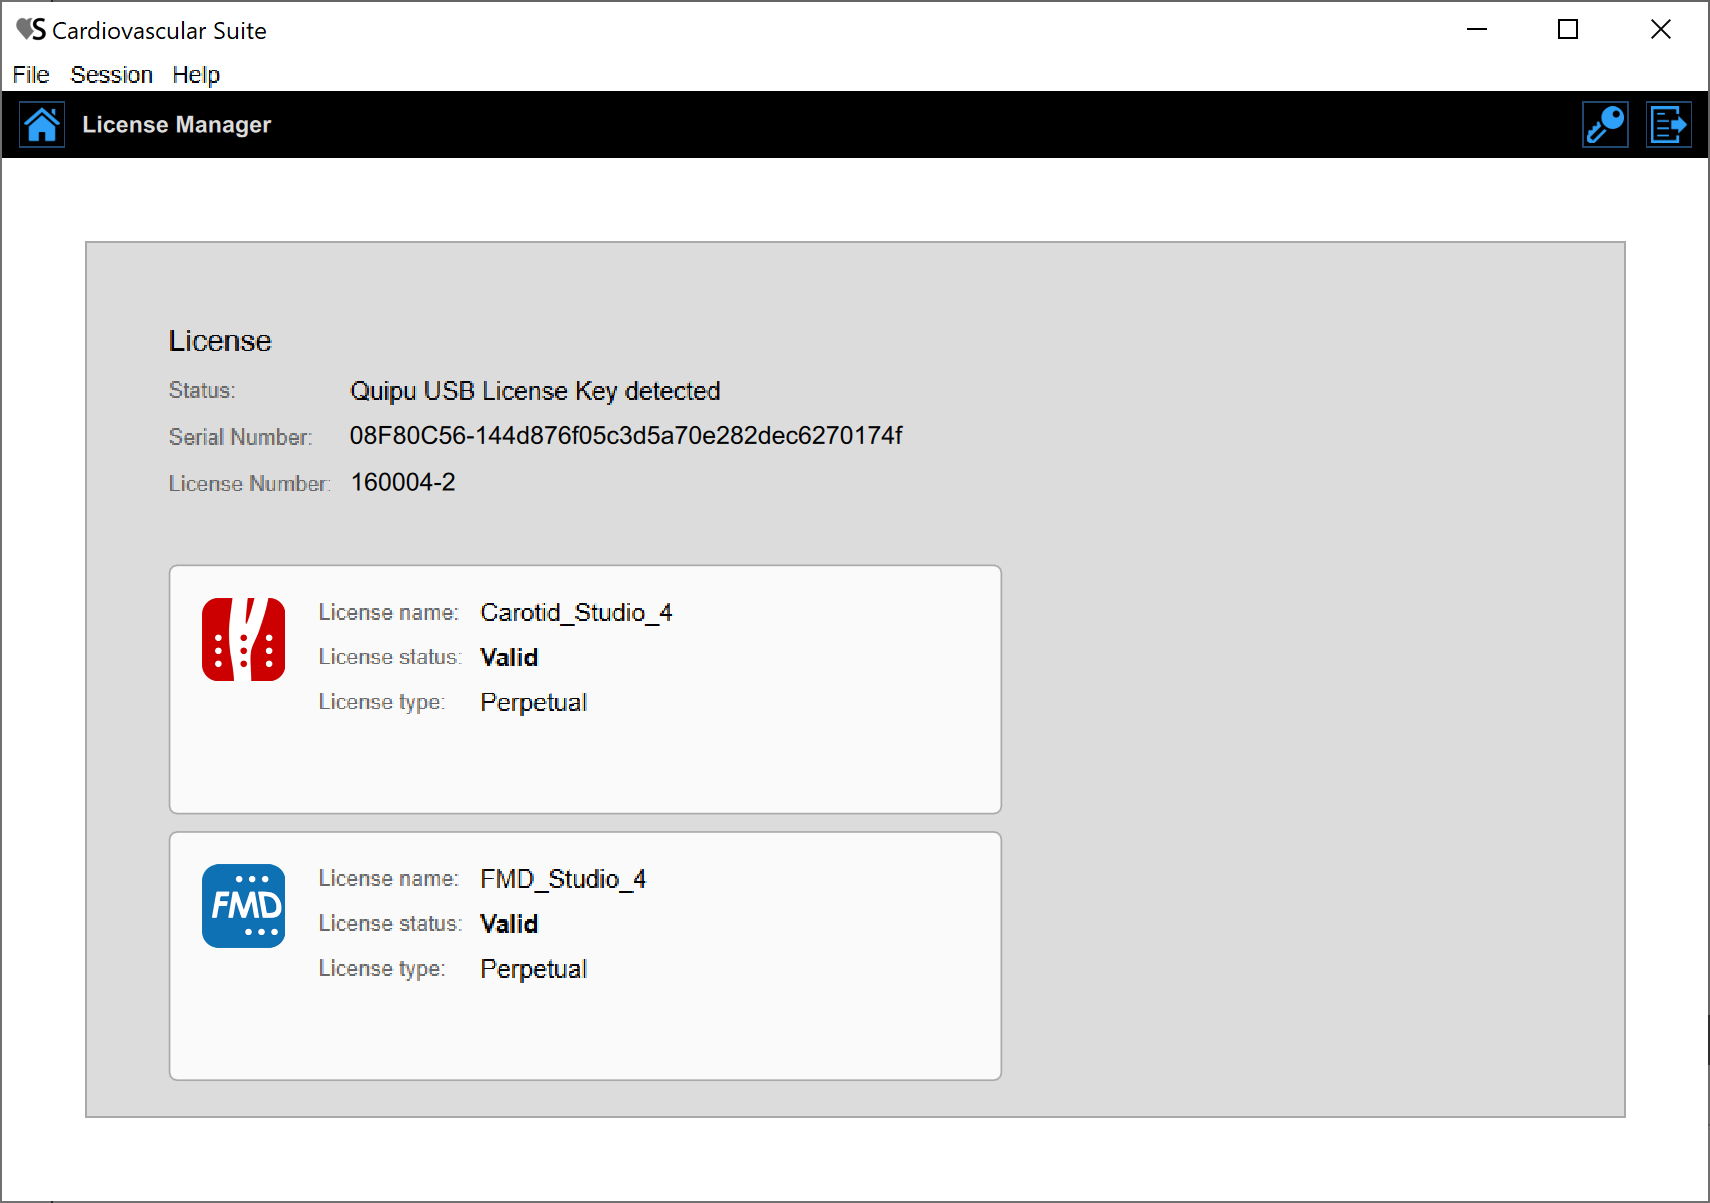
Task: Open the Session menu
Action: pyautogui.click(x=111, y=75)
